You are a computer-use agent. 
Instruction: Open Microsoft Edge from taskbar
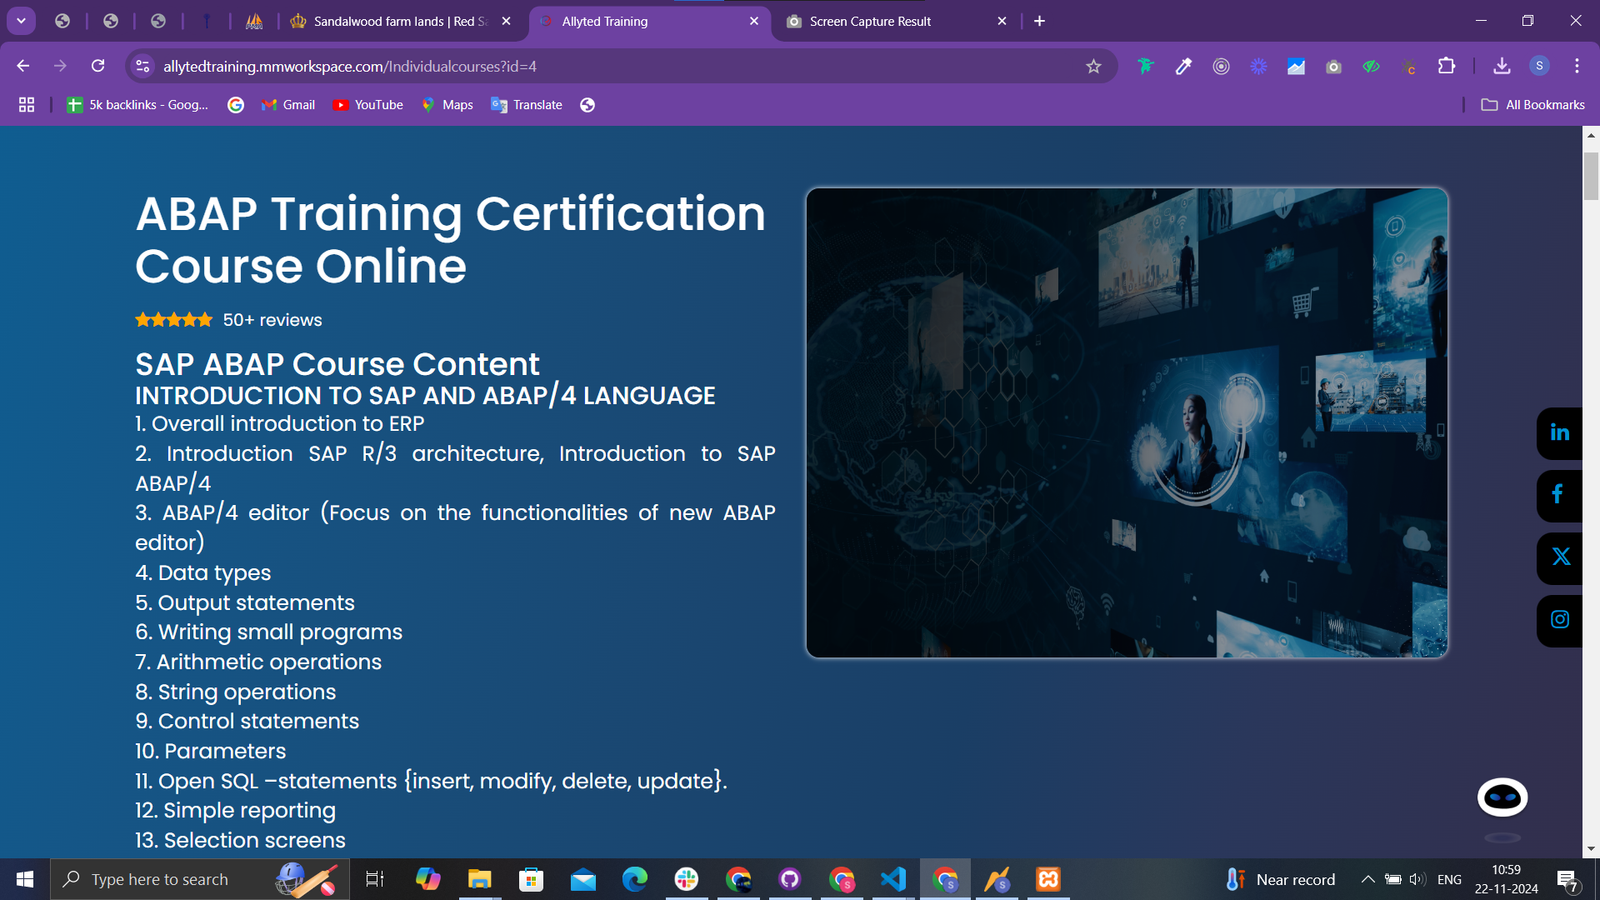pyautogui.click(x=635, y=879)
